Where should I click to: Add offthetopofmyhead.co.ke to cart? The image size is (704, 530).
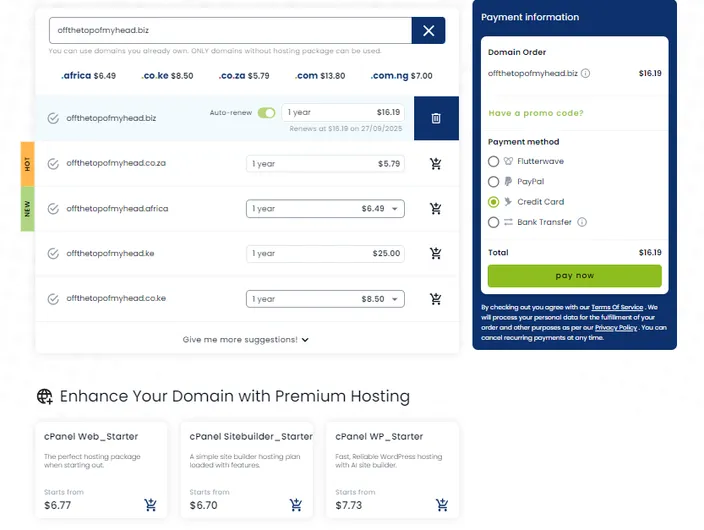[436, 299]
